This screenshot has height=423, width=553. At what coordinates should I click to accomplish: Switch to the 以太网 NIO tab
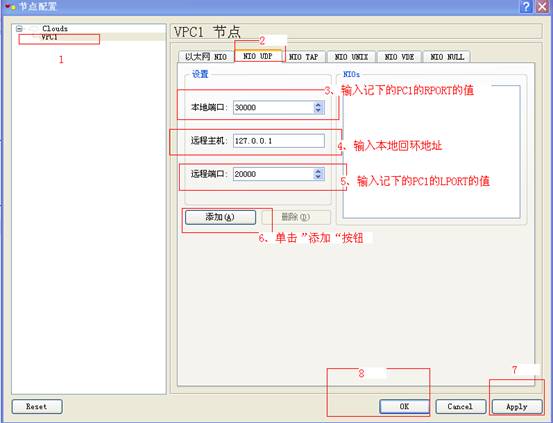(x=206, y=56)
